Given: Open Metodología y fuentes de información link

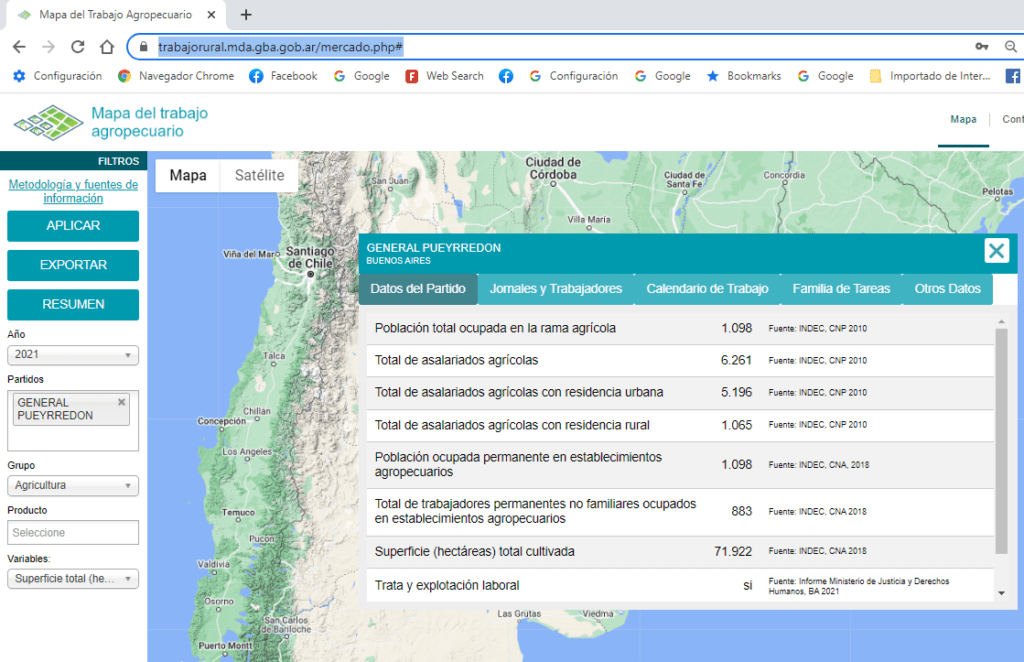Looking at the screenshot, I should 73,191.
